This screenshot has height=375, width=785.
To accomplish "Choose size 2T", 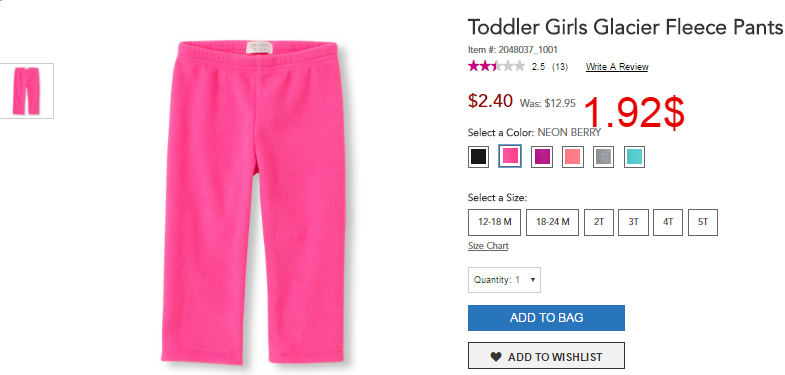I will [599, 222].
